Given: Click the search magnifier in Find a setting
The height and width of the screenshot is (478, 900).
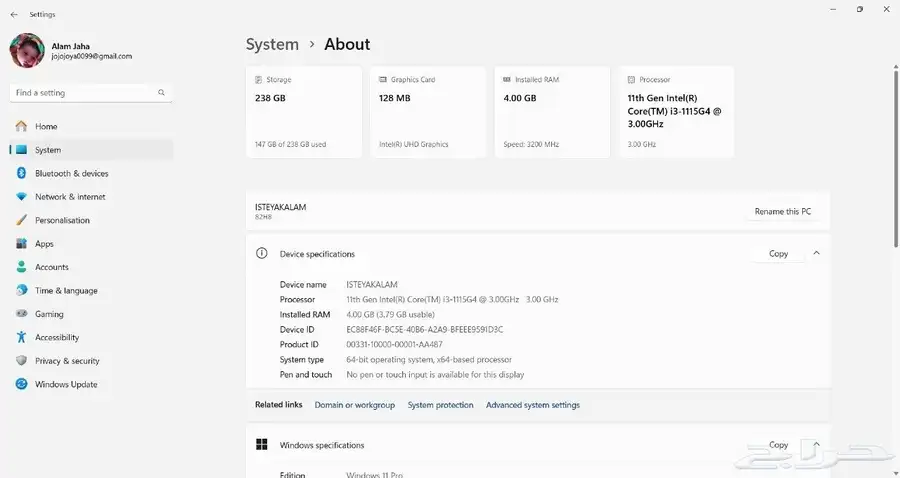Looking at the screenshot, I should (161, 92).
